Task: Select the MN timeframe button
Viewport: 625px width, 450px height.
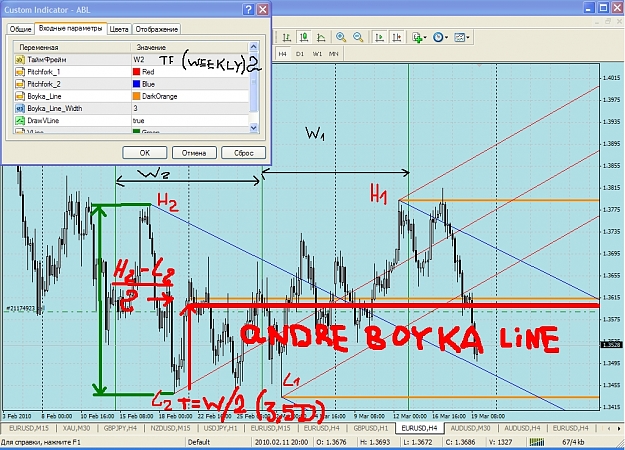Action: (334, 53)
